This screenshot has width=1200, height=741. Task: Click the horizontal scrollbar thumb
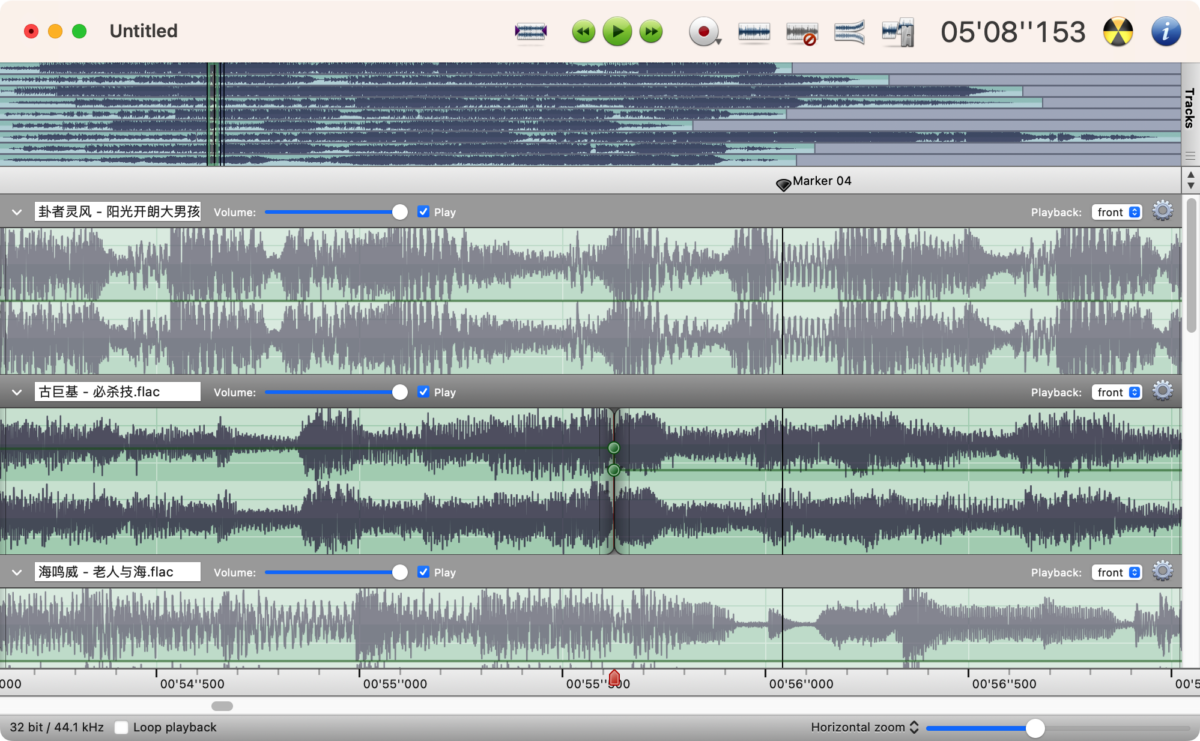click(222, 706)
